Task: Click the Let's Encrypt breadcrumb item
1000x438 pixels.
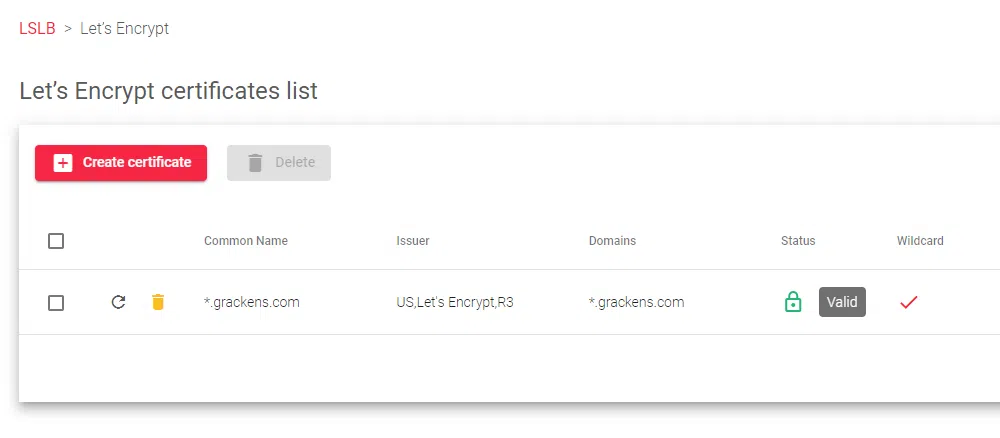Action: pyautogui.click(x=124, y=28)
